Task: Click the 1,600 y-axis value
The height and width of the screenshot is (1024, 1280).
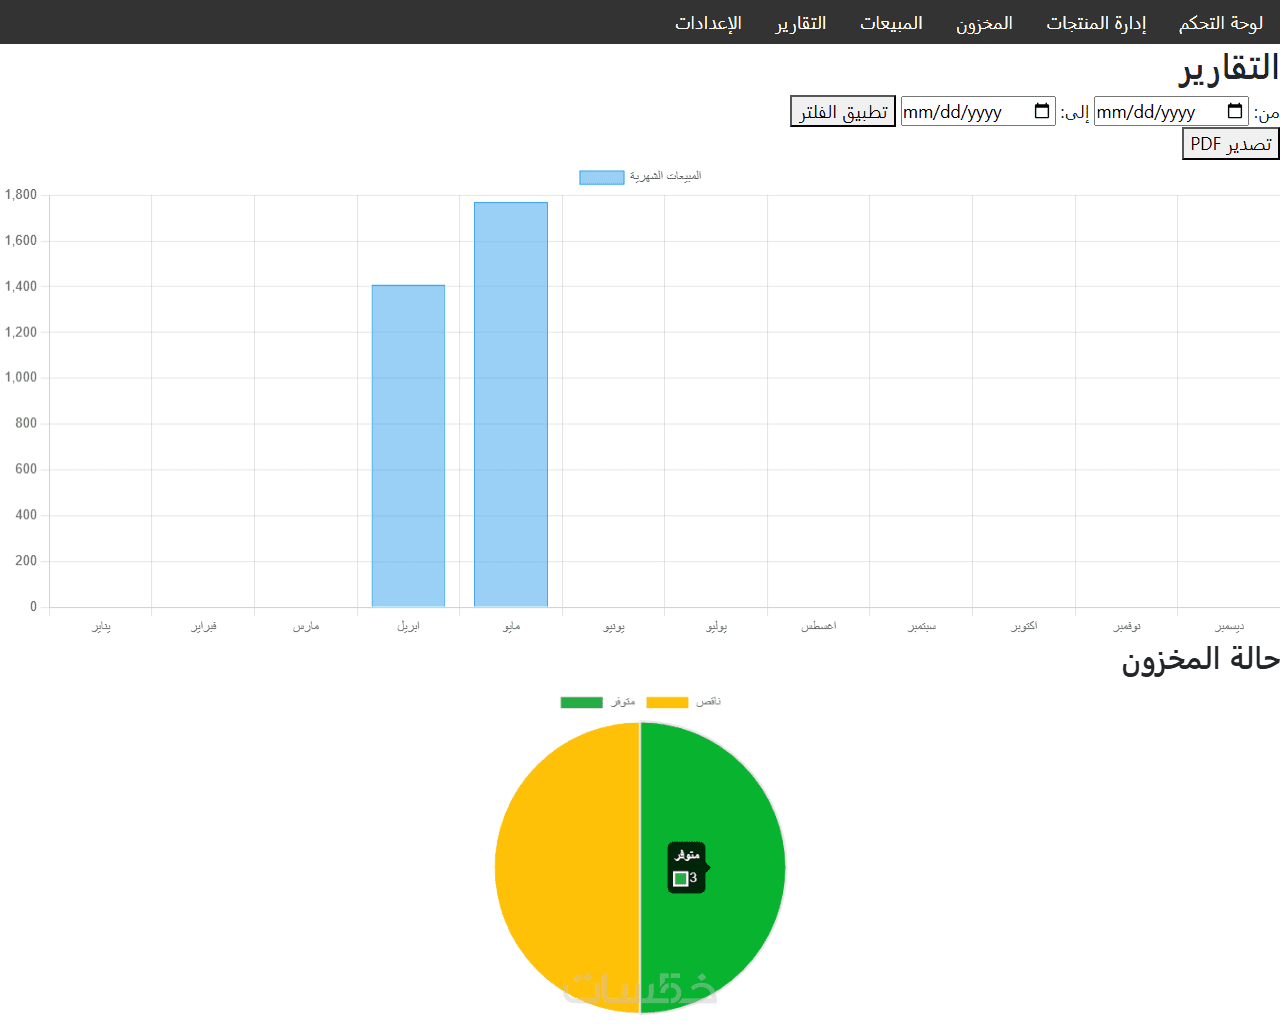Action: [20, 240]
